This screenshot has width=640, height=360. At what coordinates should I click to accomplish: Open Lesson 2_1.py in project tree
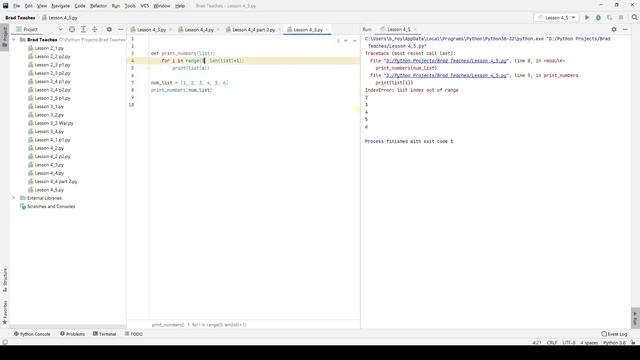[49, 48]
